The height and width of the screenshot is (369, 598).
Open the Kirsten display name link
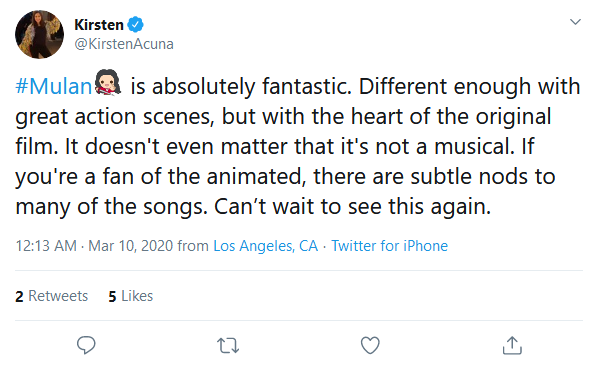pos(99,25)
